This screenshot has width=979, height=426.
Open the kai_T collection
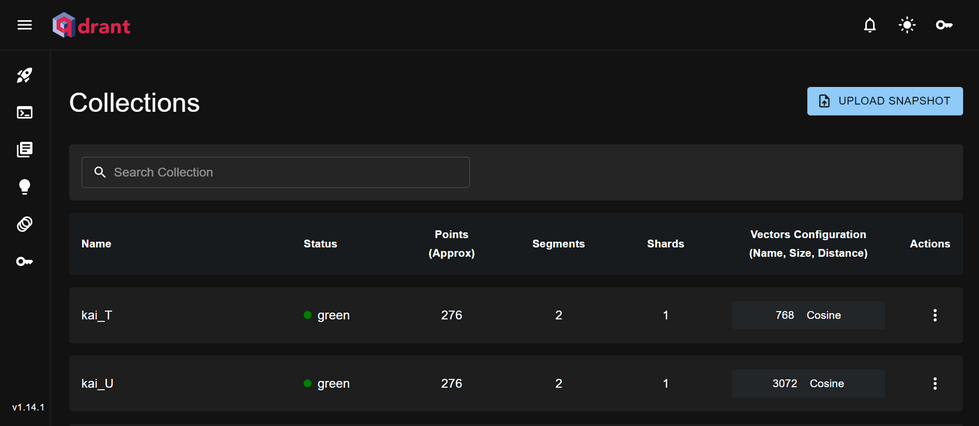(97, 315)
